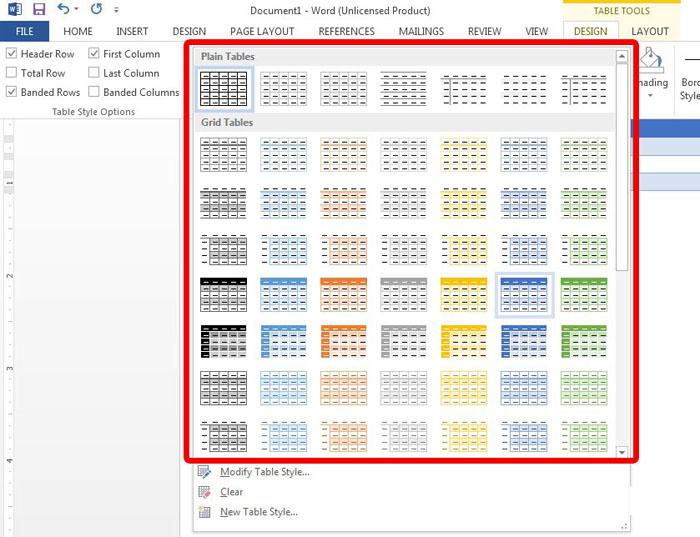Open Customize Quick Access Toolbar dropdown
The height and width of the screenshot is (537, 700).
116,9
